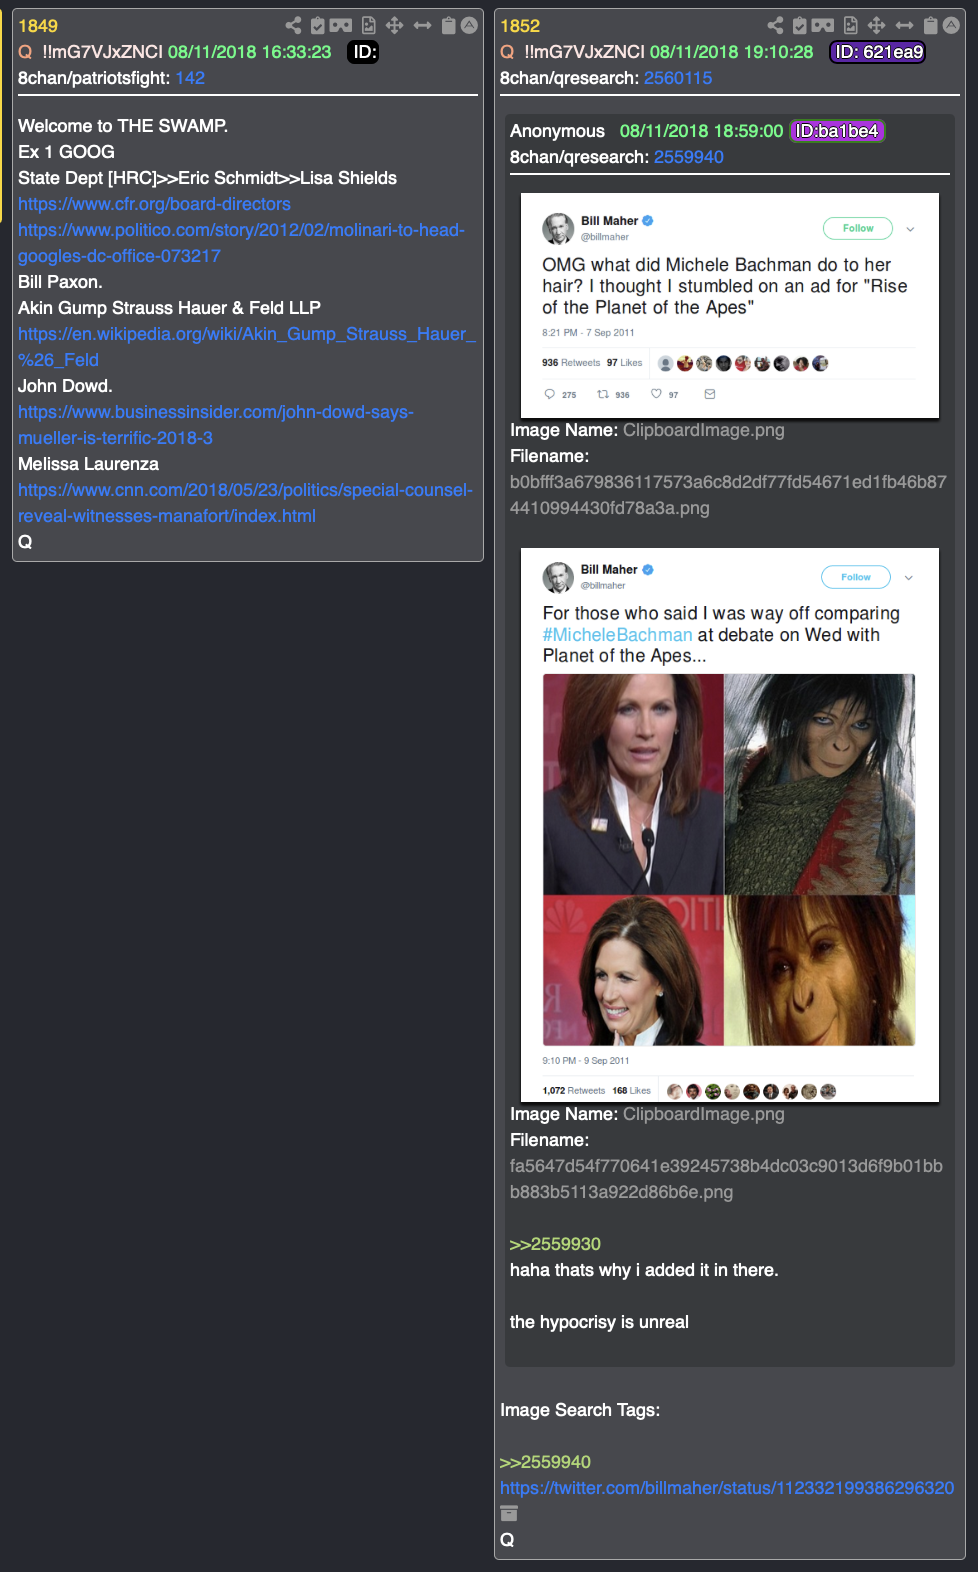Click the clipboard copy icon on post 1849

[x=449, y=25]
